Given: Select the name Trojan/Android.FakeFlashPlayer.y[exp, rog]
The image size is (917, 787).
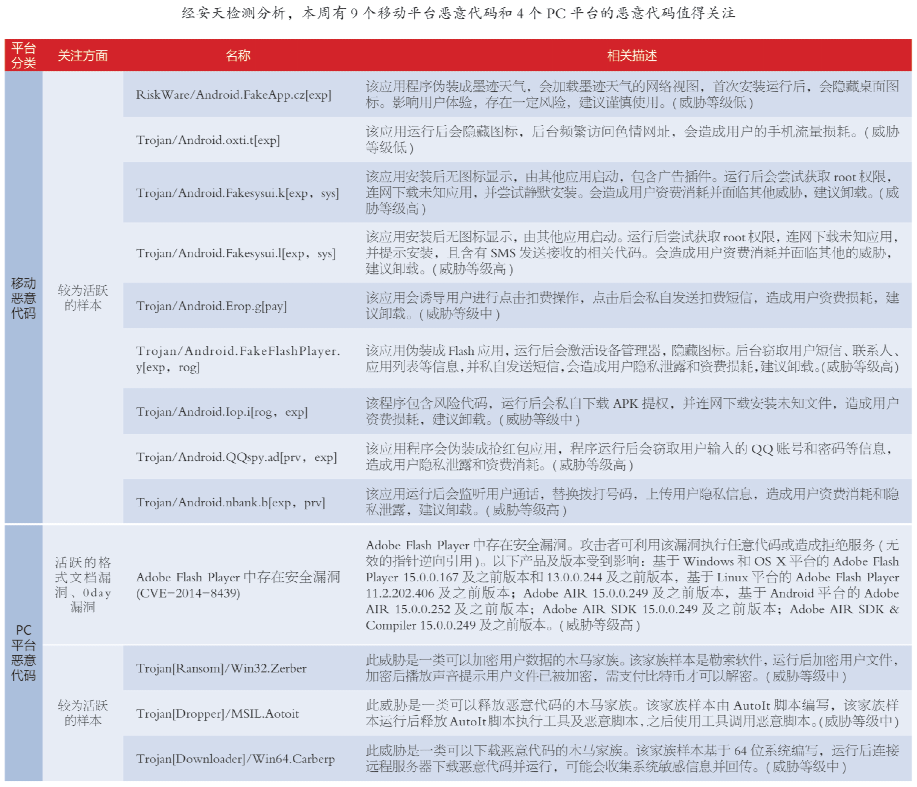Looking at the screenshot, I should (238, 358).
